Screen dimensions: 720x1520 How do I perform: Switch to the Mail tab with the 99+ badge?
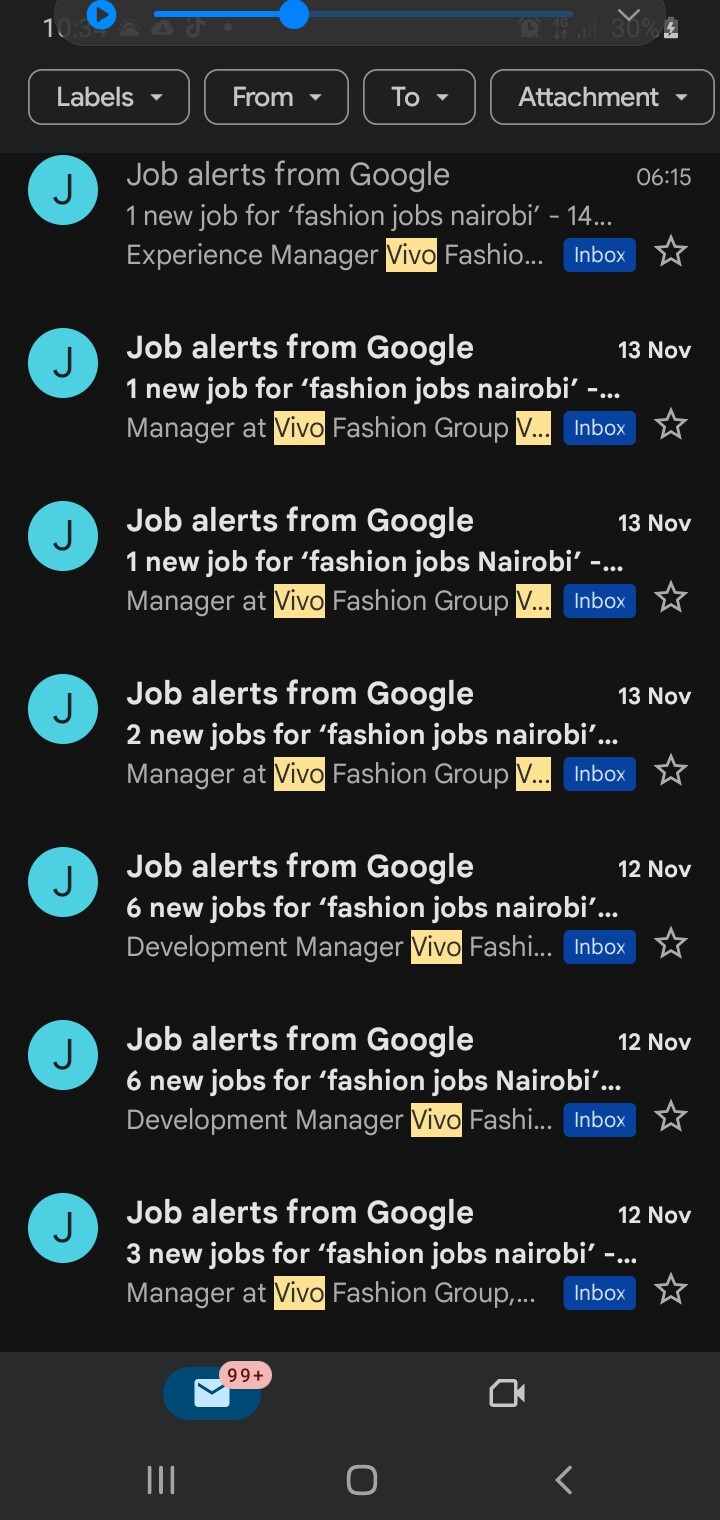212,1393
